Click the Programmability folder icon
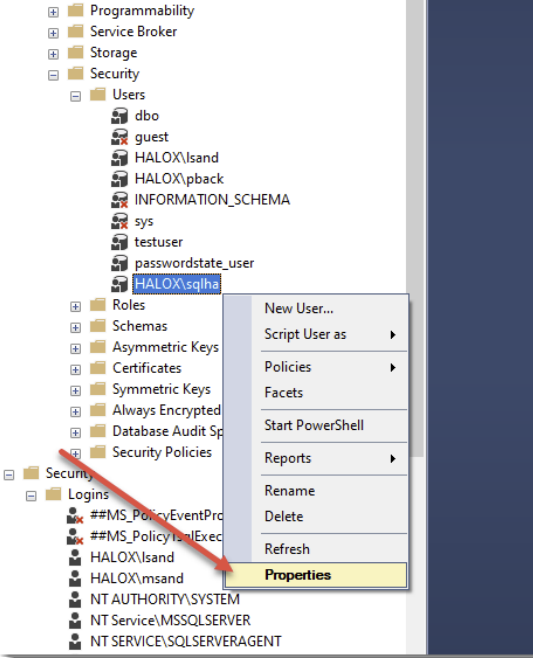 click(x=76, y=10)
